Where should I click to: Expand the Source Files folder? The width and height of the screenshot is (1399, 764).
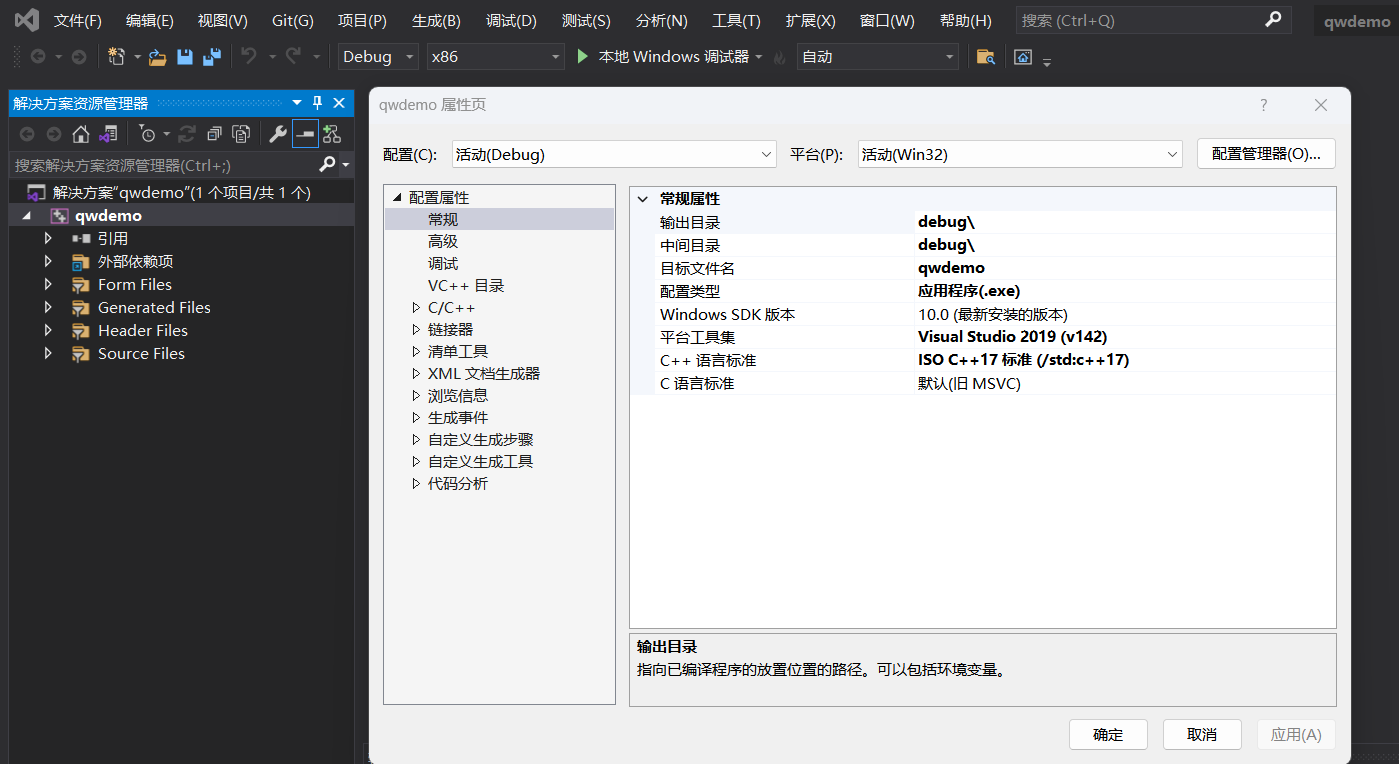point(48,353)
